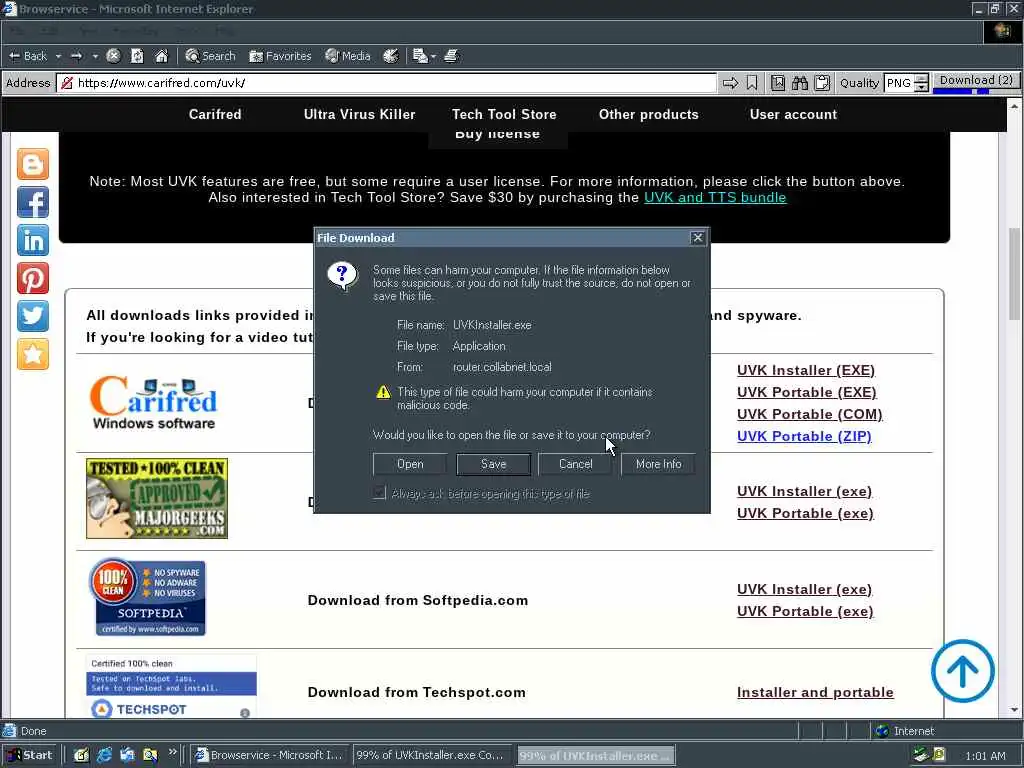Click the binoculars find icon
The height and width of the screenshot is (768, 1024).
800,83
